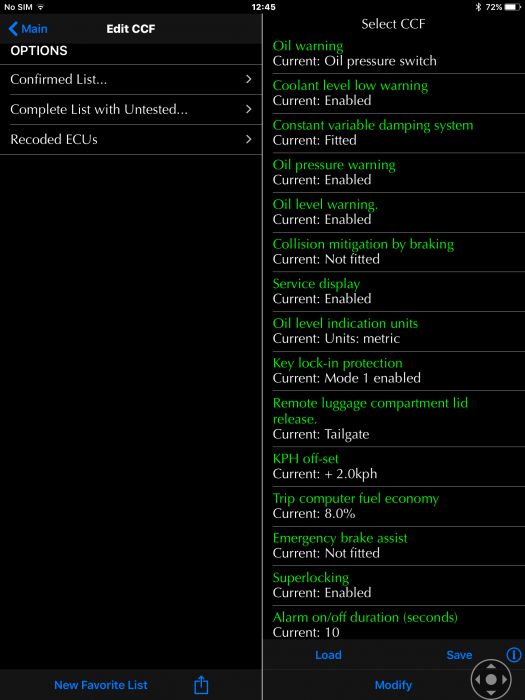525x700 pixels.
Task: Tap the Modify button
Action: 393,685
